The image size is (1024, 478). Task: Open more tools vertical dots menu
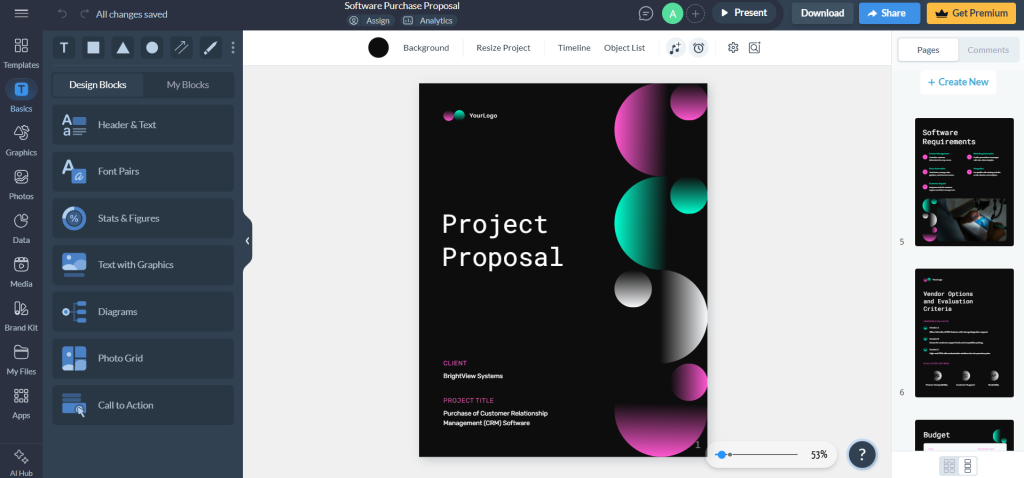(x=232, y=48)
